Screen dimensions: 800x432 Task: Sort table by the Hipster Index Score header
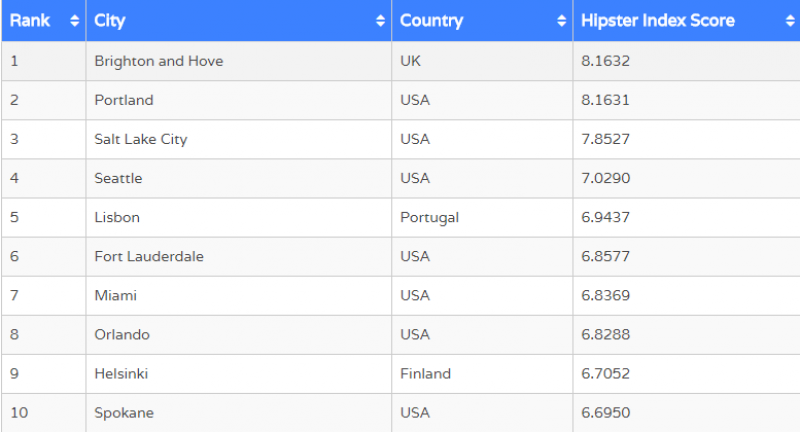658,21
